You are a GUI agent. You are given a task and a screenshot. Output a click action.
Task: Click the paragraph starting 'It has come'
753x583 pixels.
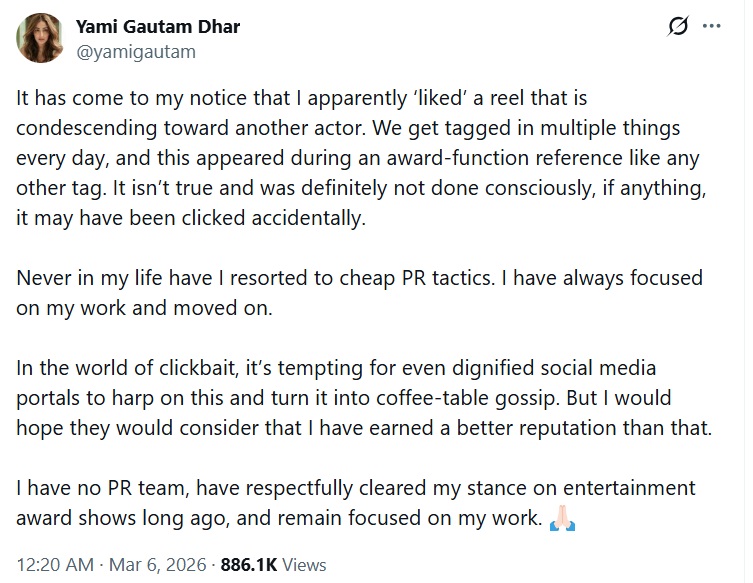tap(340, 101)
